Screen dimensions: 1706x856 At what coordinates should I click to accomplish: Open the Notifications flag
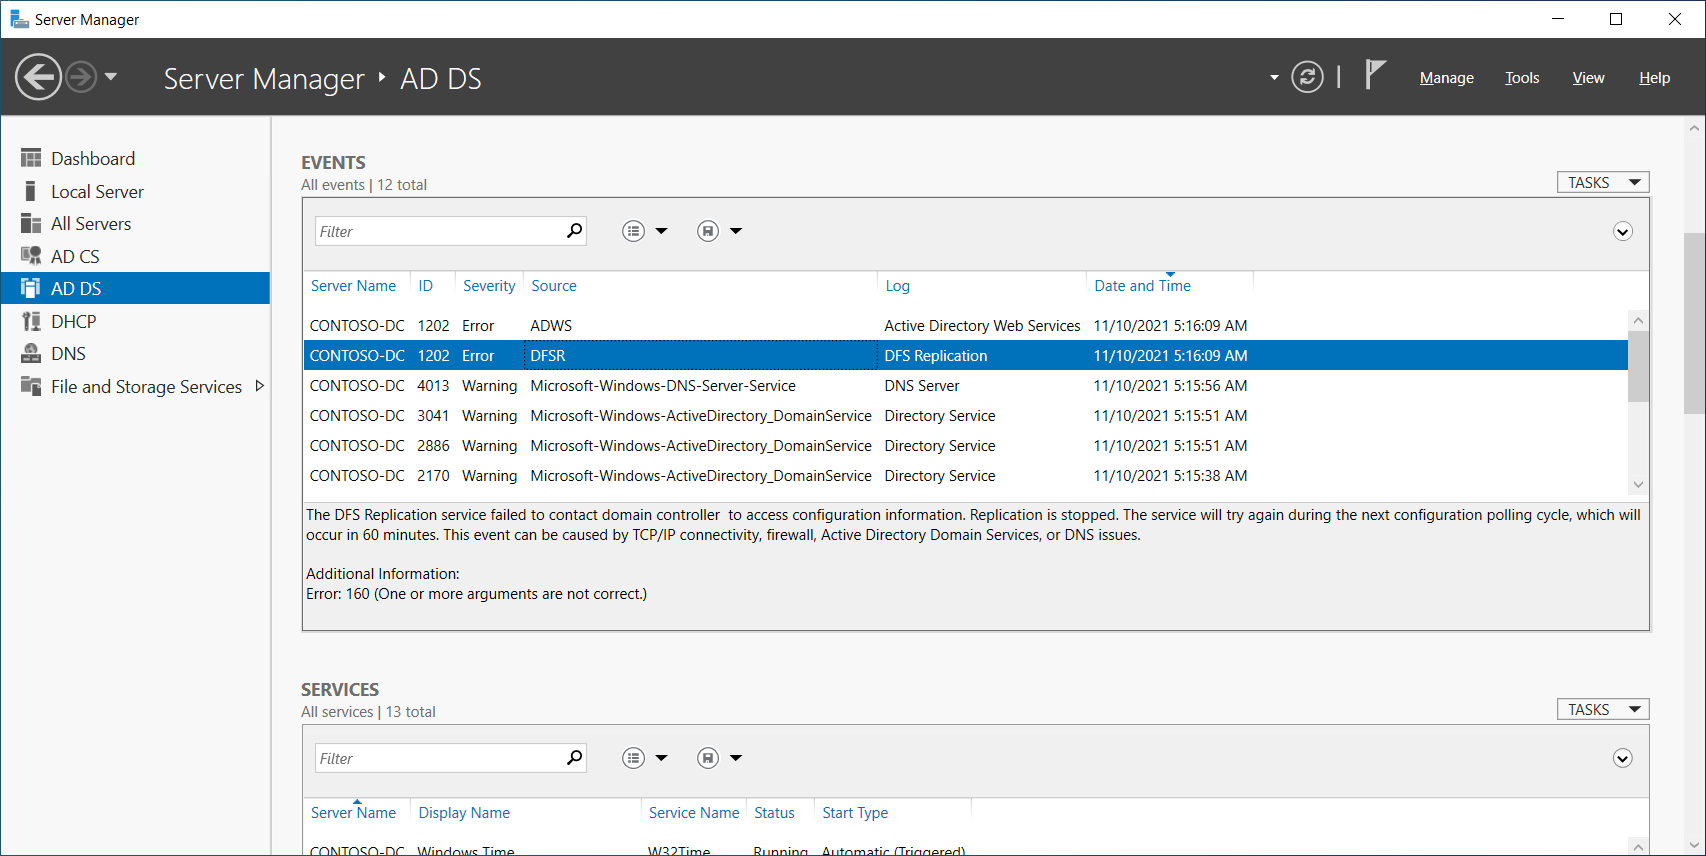[1376, 75]
